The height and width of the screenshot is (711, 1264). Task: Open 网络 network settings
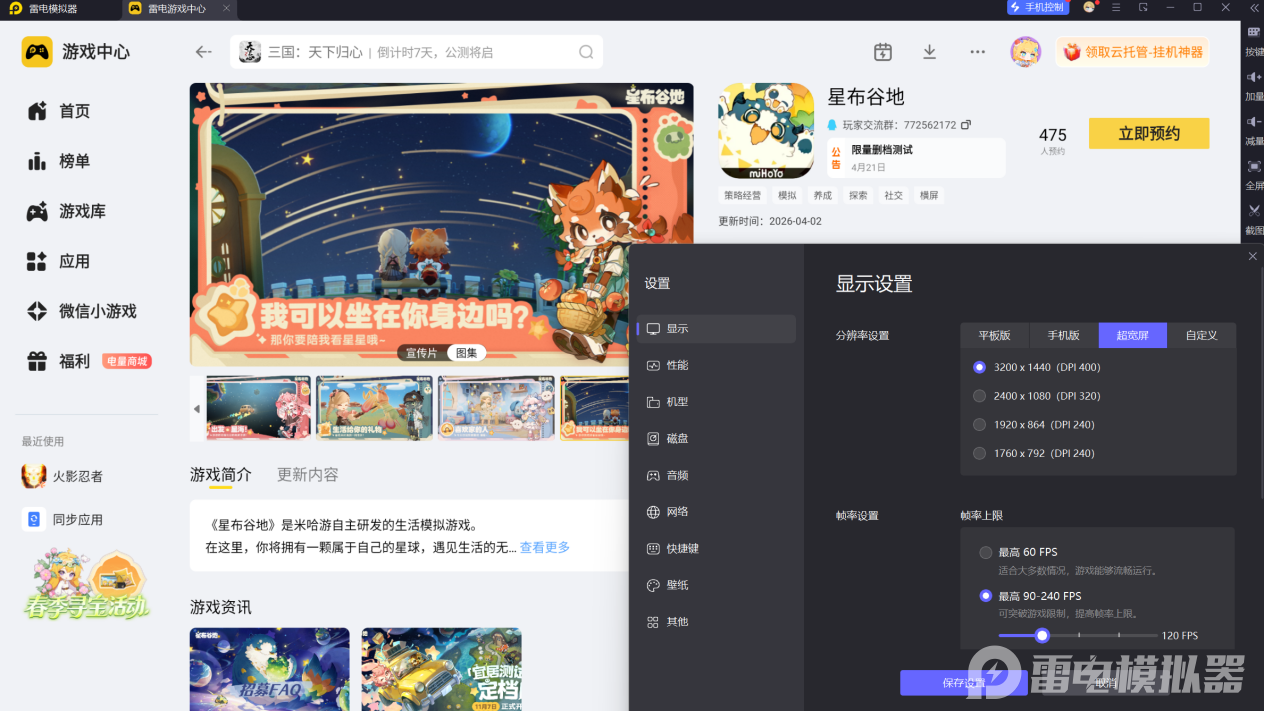[716, 512]
